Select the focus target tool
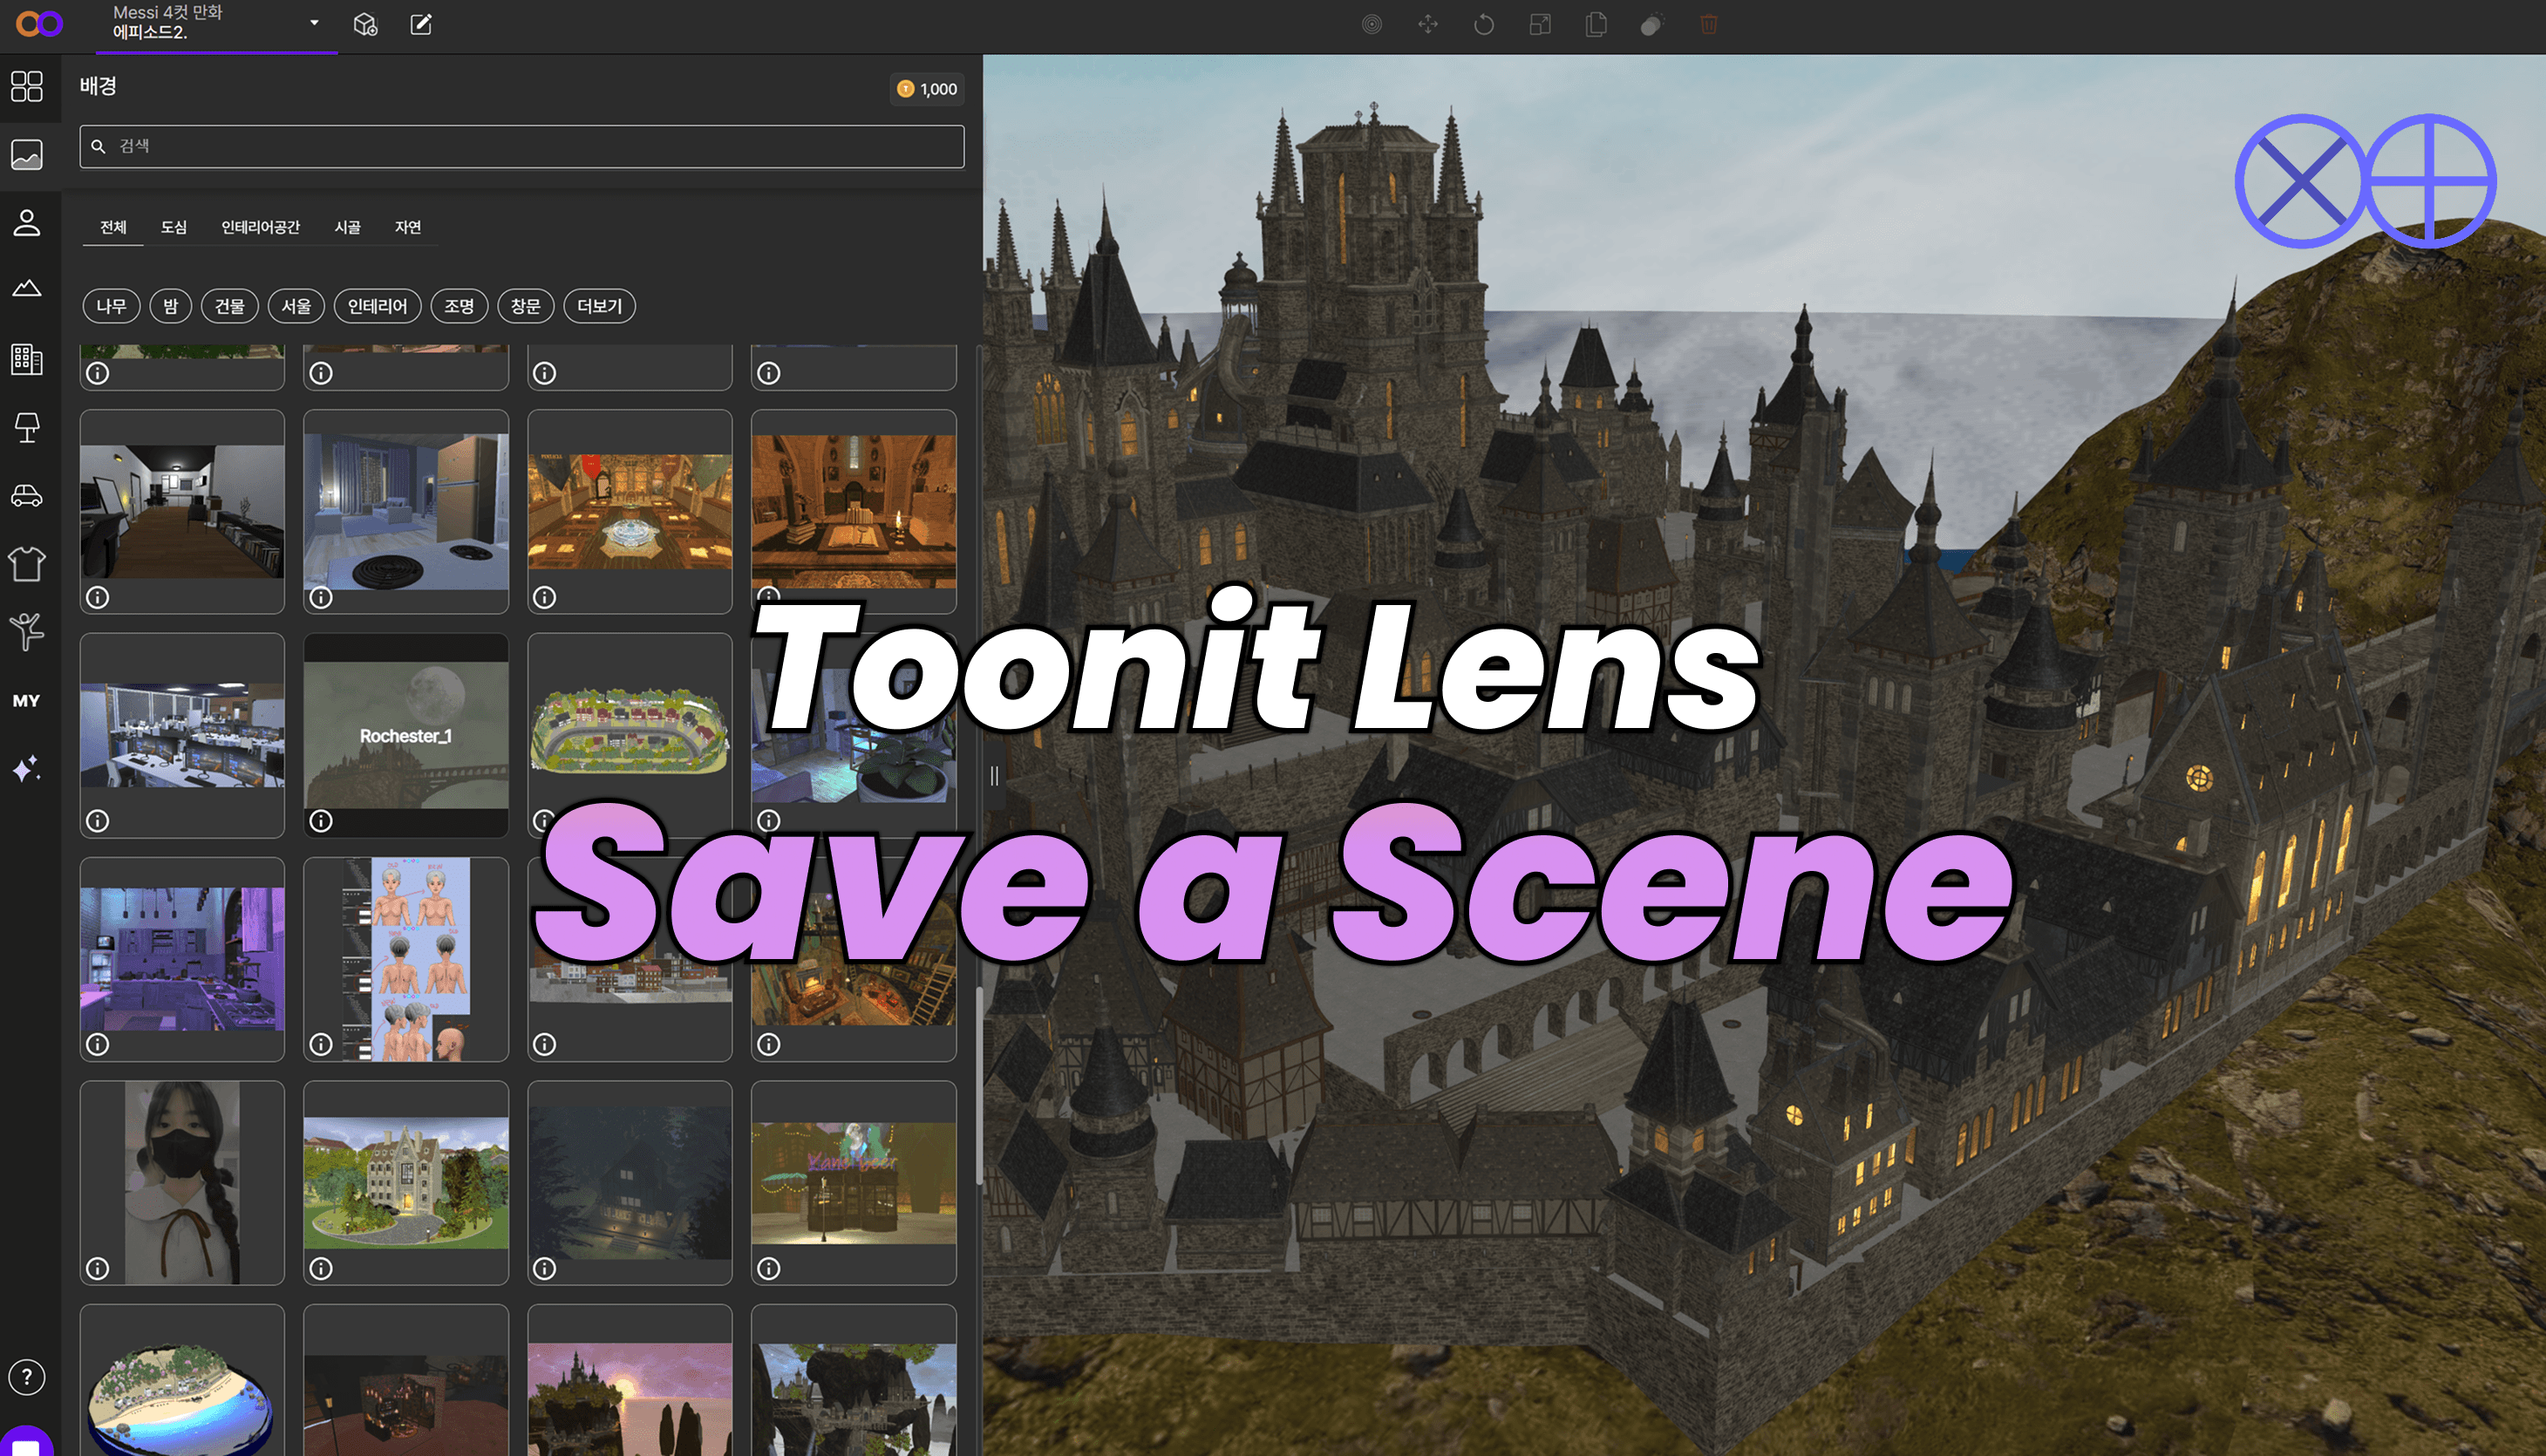Image resolution: width=2546 pixels, height=1456 pixels. click(1372, 24)
